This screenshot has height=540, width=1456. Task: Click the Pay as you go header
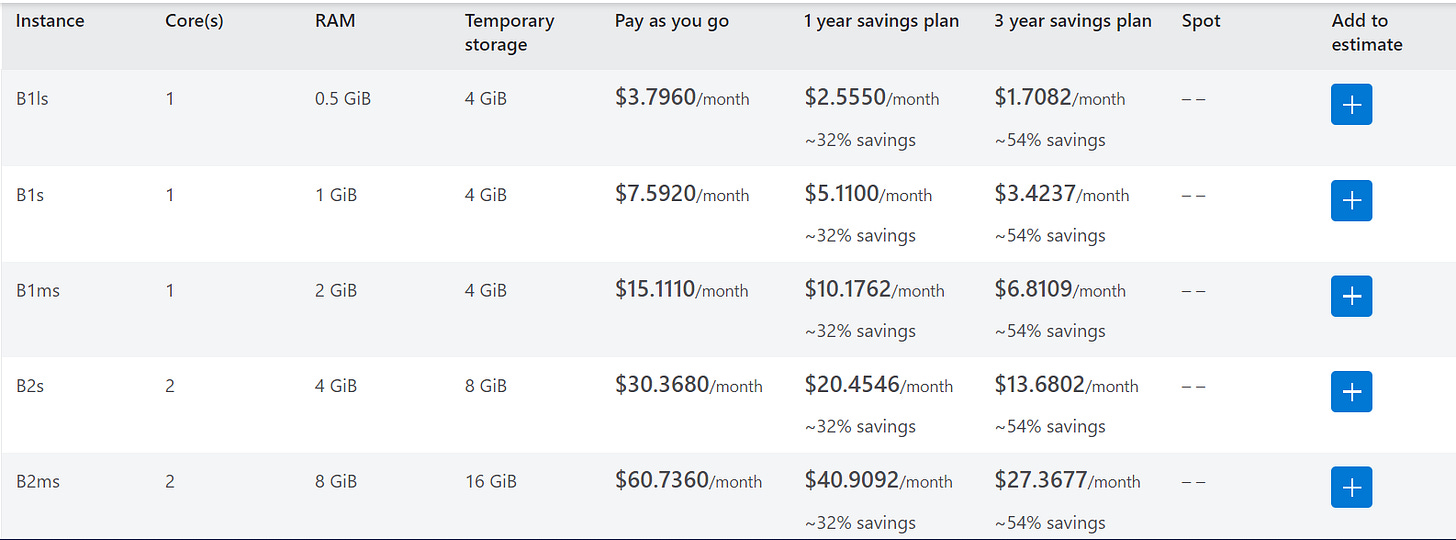pyautogui.click(x=671, y=21)
